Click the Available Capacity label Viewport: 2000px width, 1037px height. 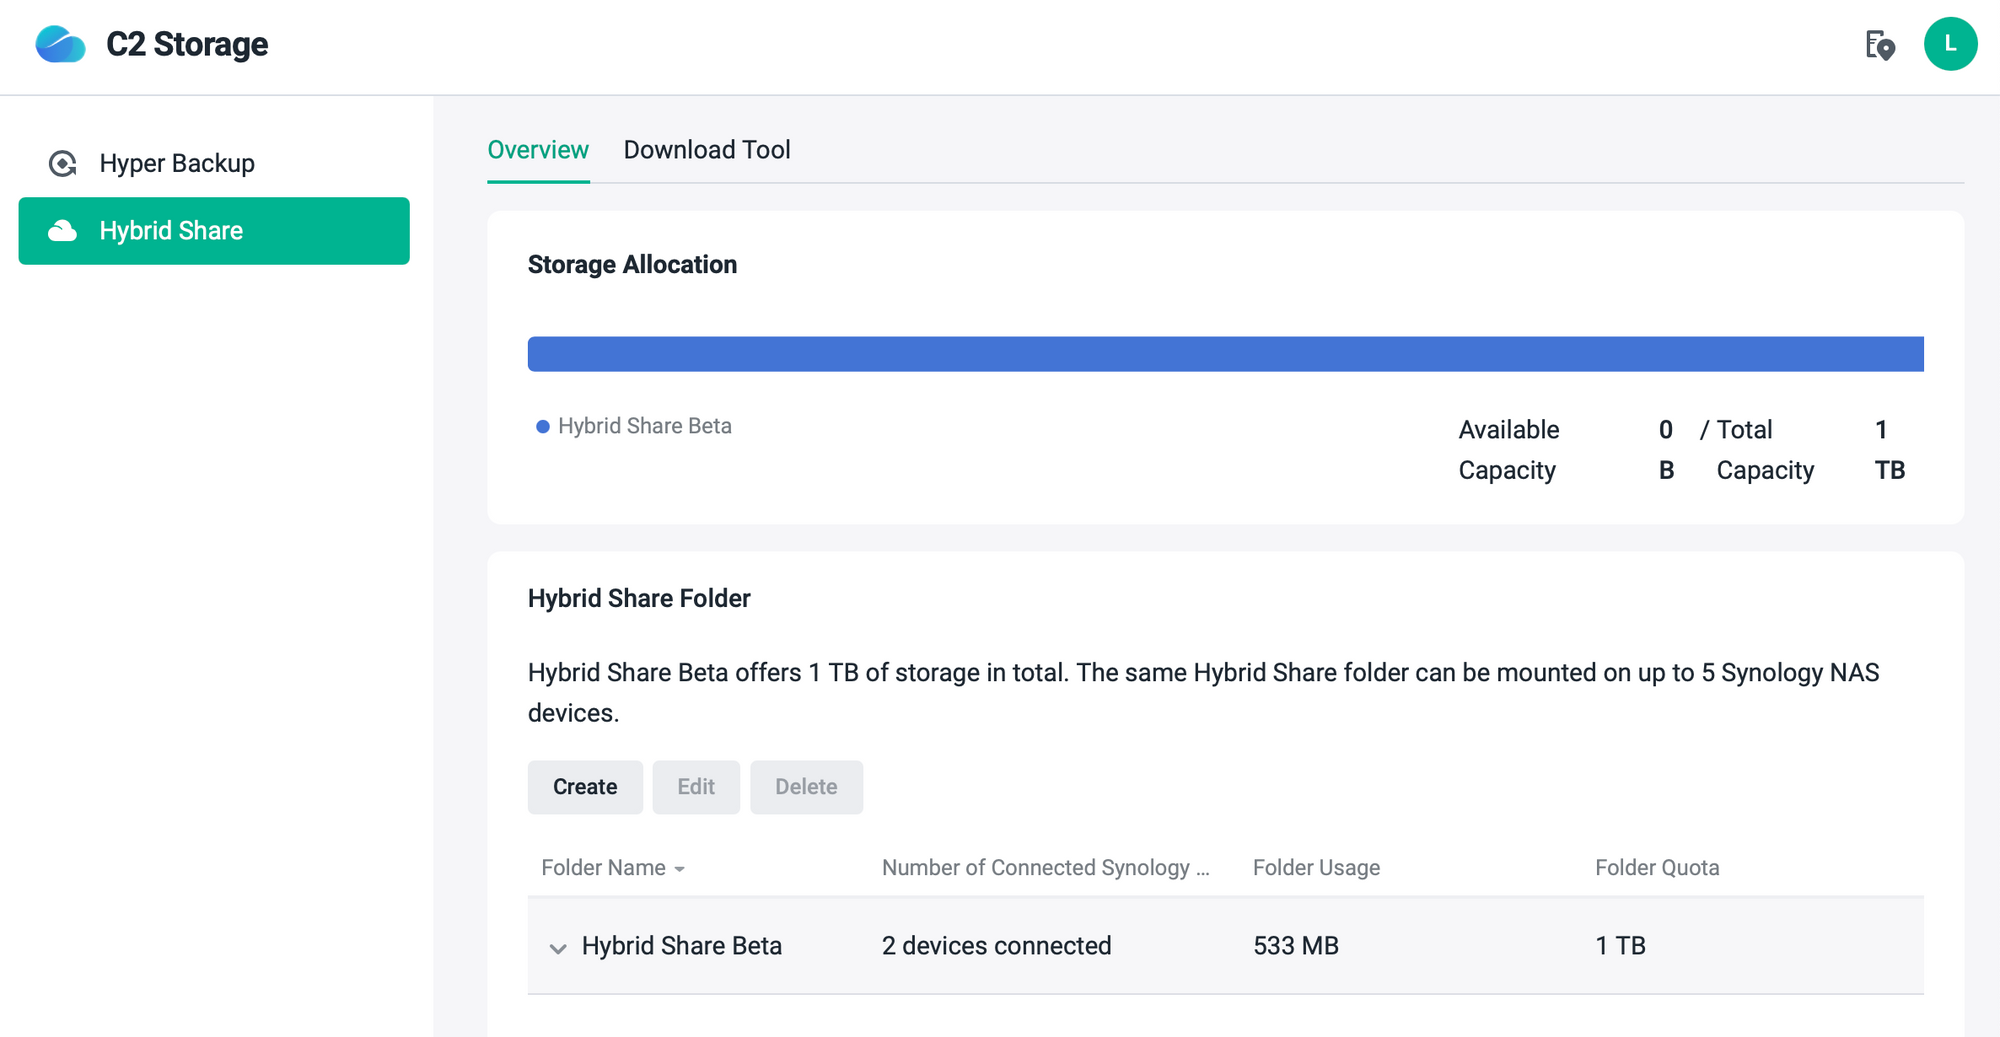(1509, 450)
